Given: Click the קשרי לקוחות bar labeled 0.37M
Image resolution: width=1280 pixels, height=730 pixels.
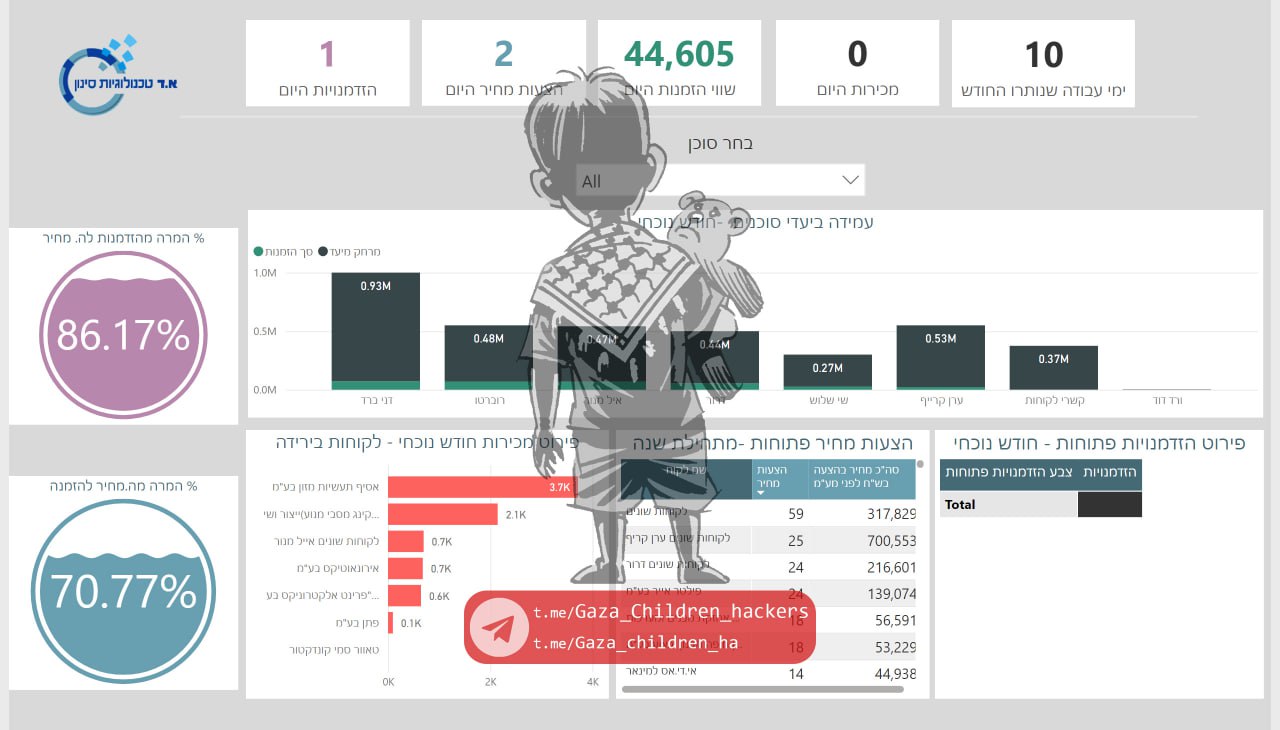Looking at the screenshot, I should tap(1053, 367).
